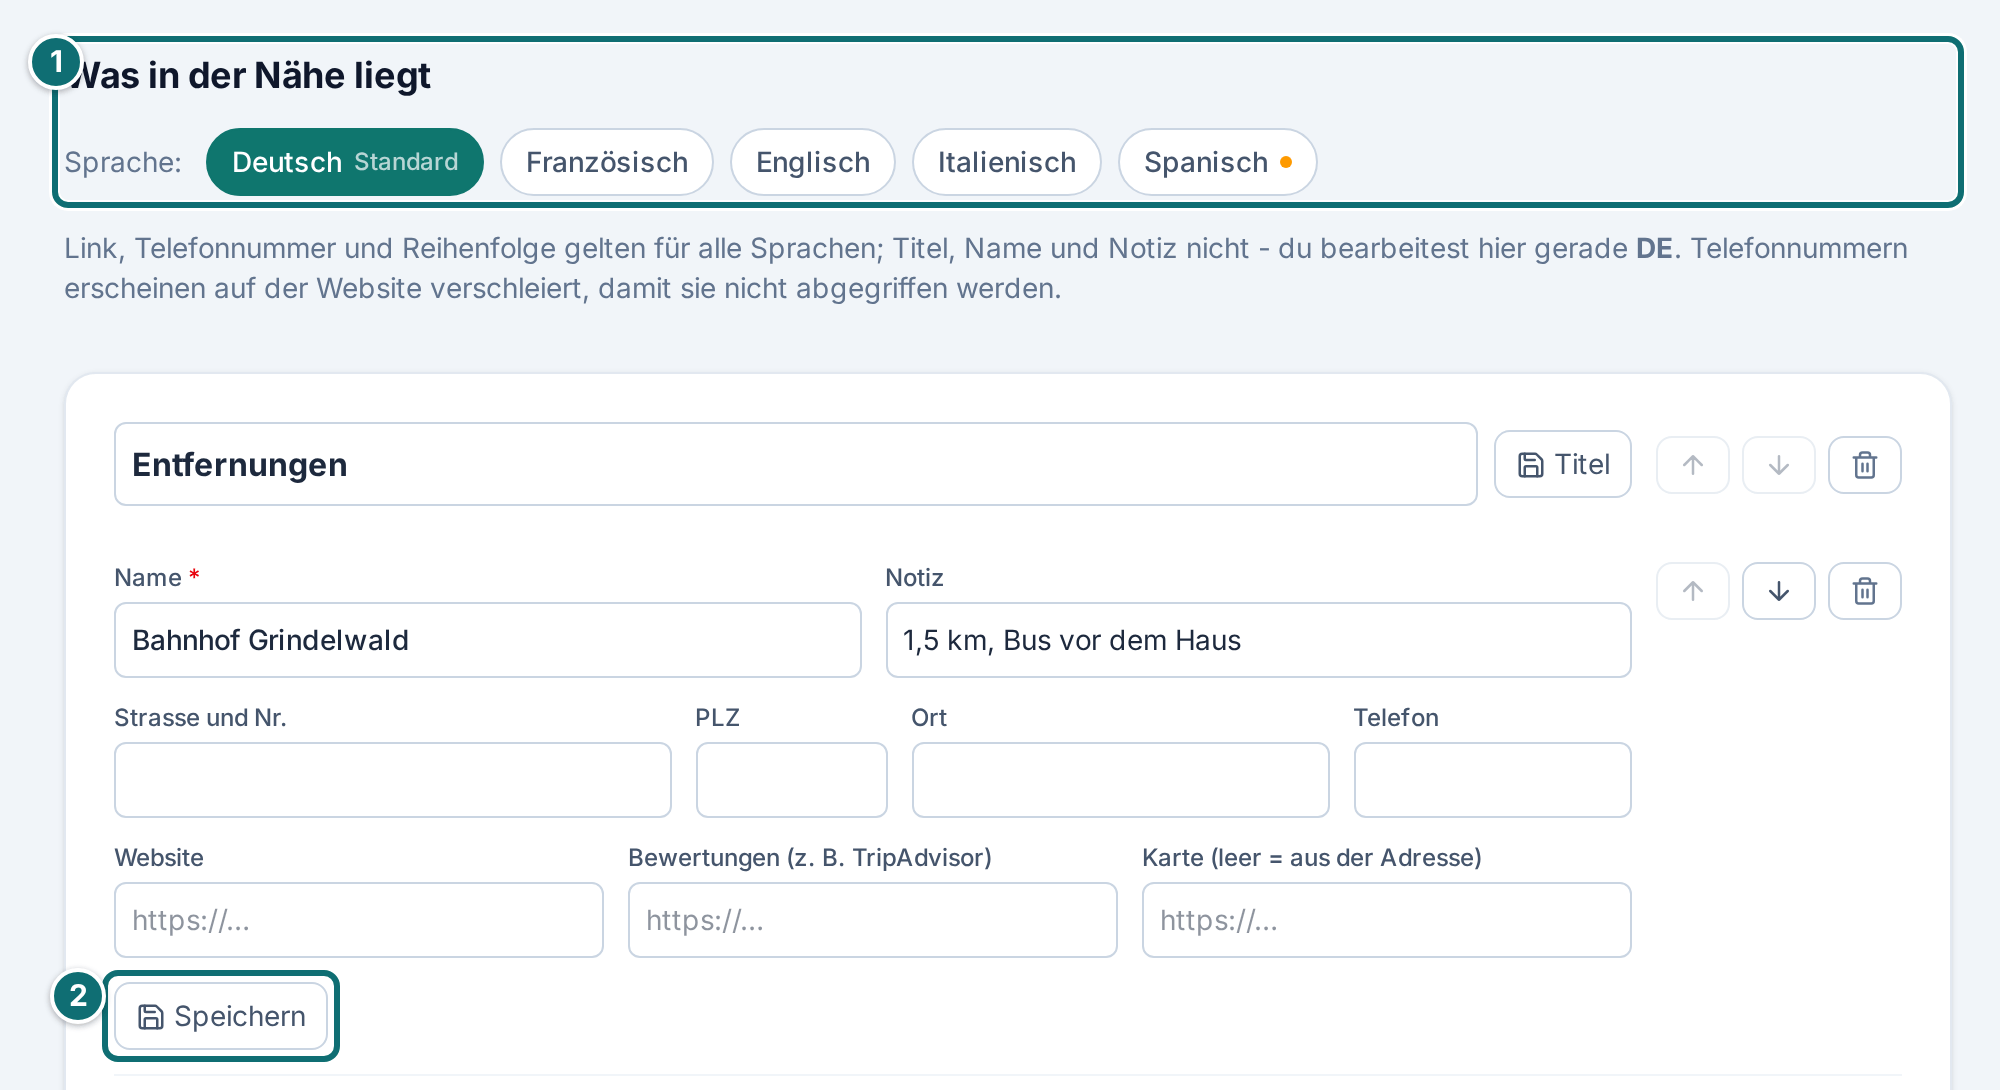
Task: Click the Speichern save button
Action: pos(221,1016)
